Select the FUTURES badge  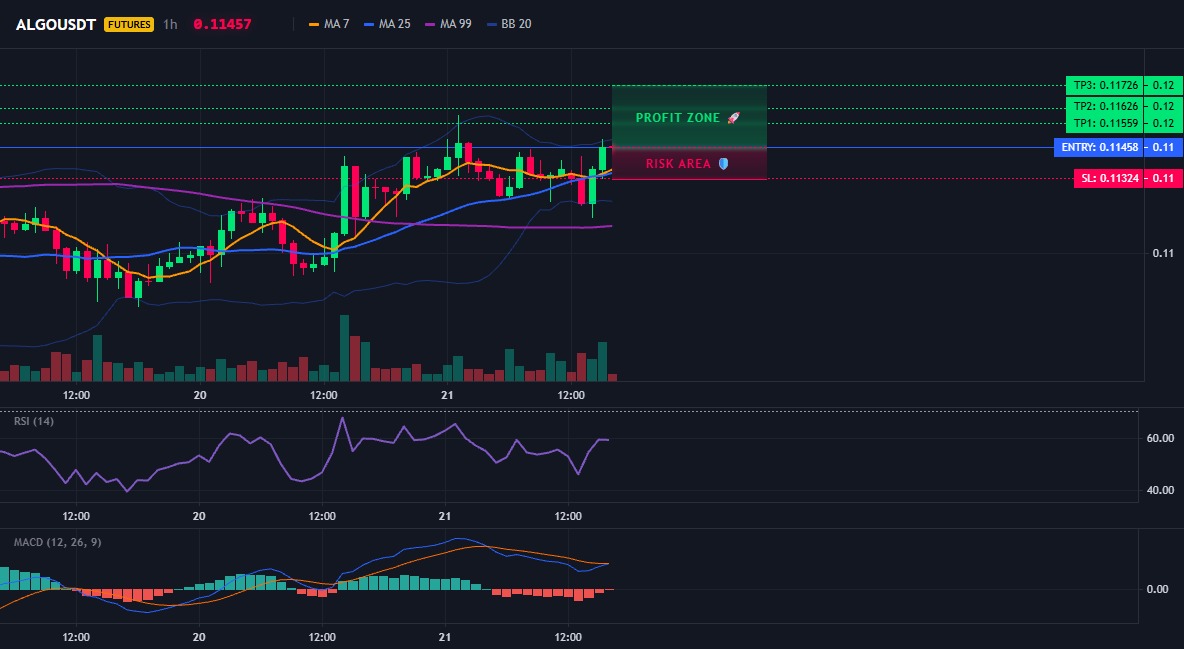pos(129,24)
